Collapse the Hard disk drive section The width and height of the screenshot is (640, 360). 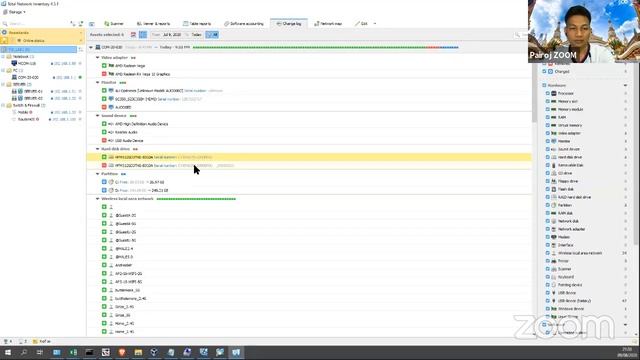point(98,149)
